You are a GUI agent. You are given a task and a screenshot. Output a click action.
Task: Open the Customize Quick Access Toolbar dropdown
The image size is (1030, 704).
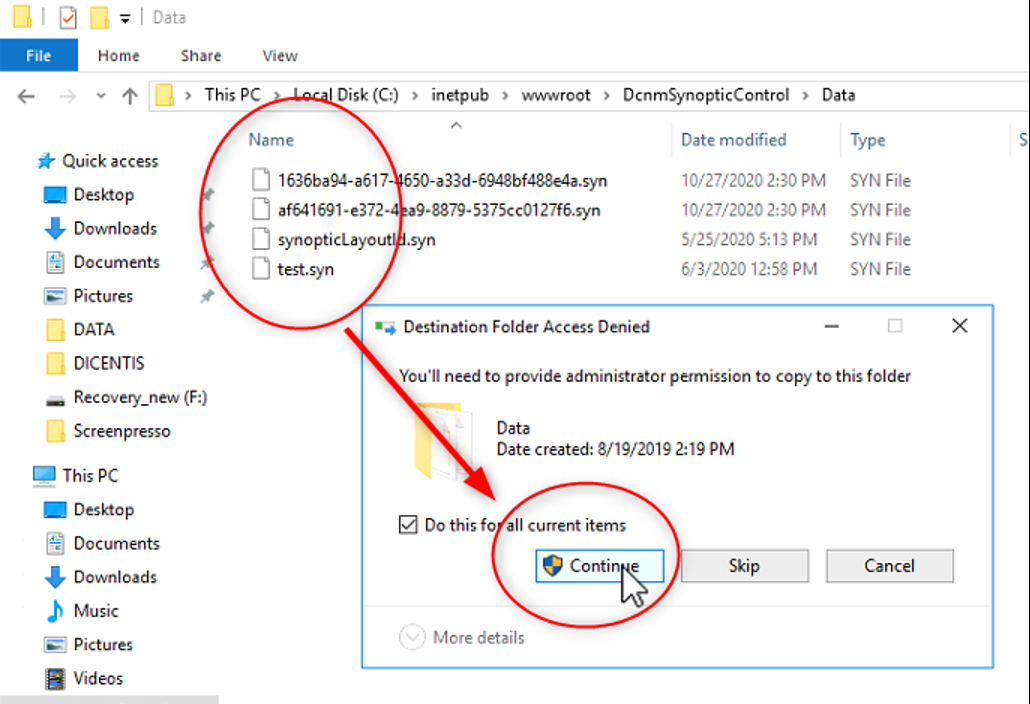point(125,19)
